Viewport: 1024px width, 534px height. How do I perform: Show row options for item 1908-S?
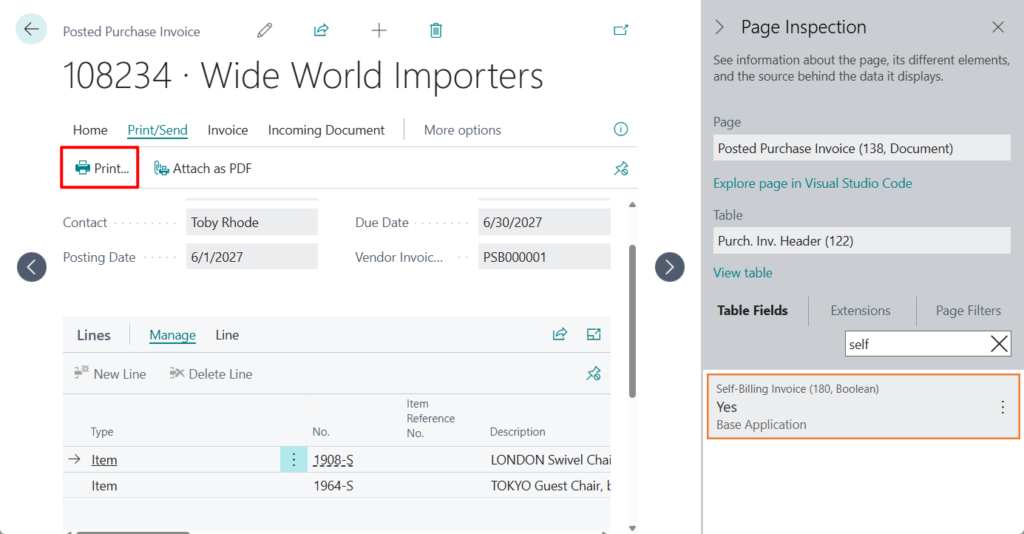click(x=293, y=460)
